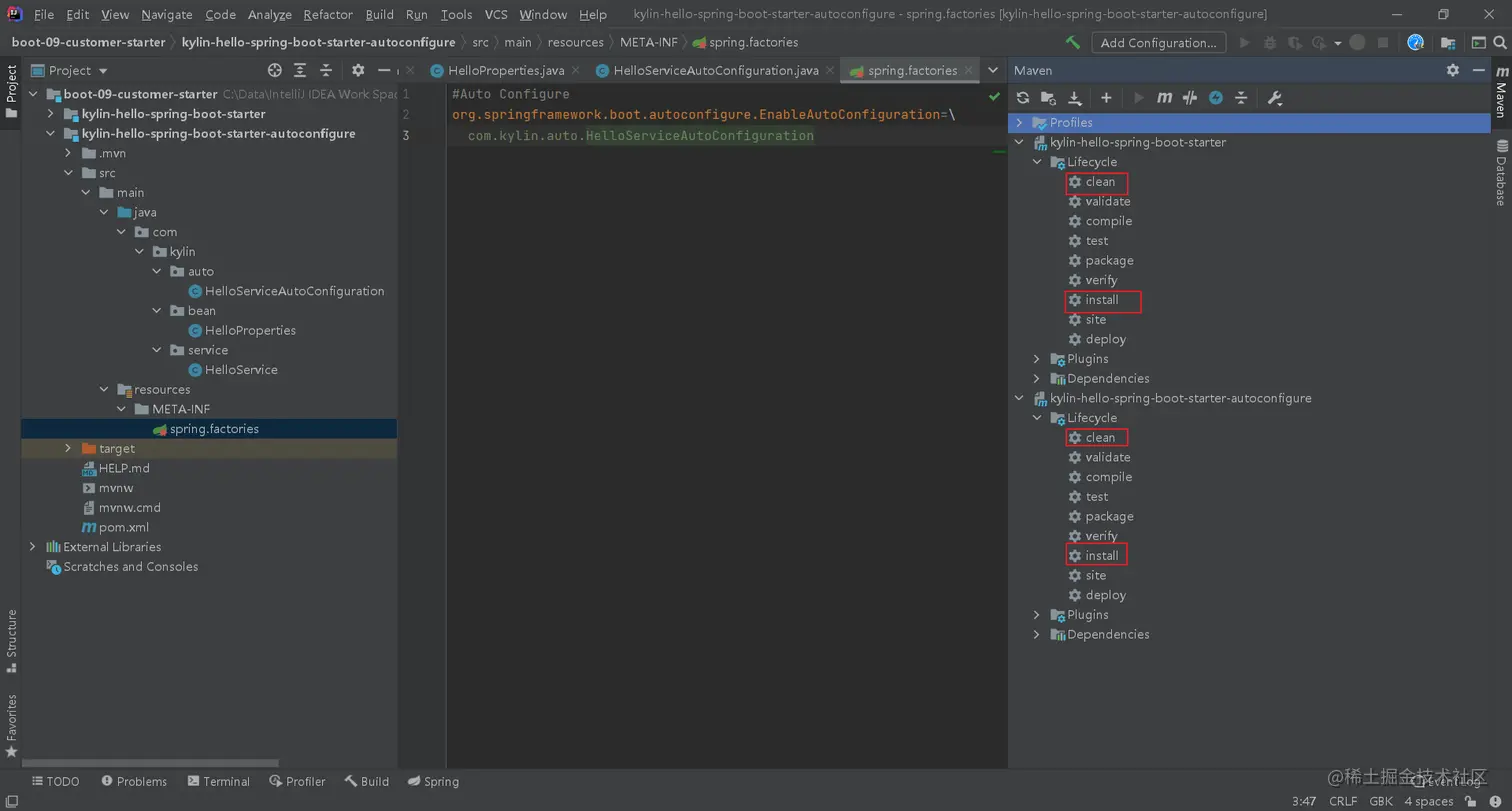
Task: Toggle the Project side tab on left edge
Action: pyautogui.click(x=11, y=91)
